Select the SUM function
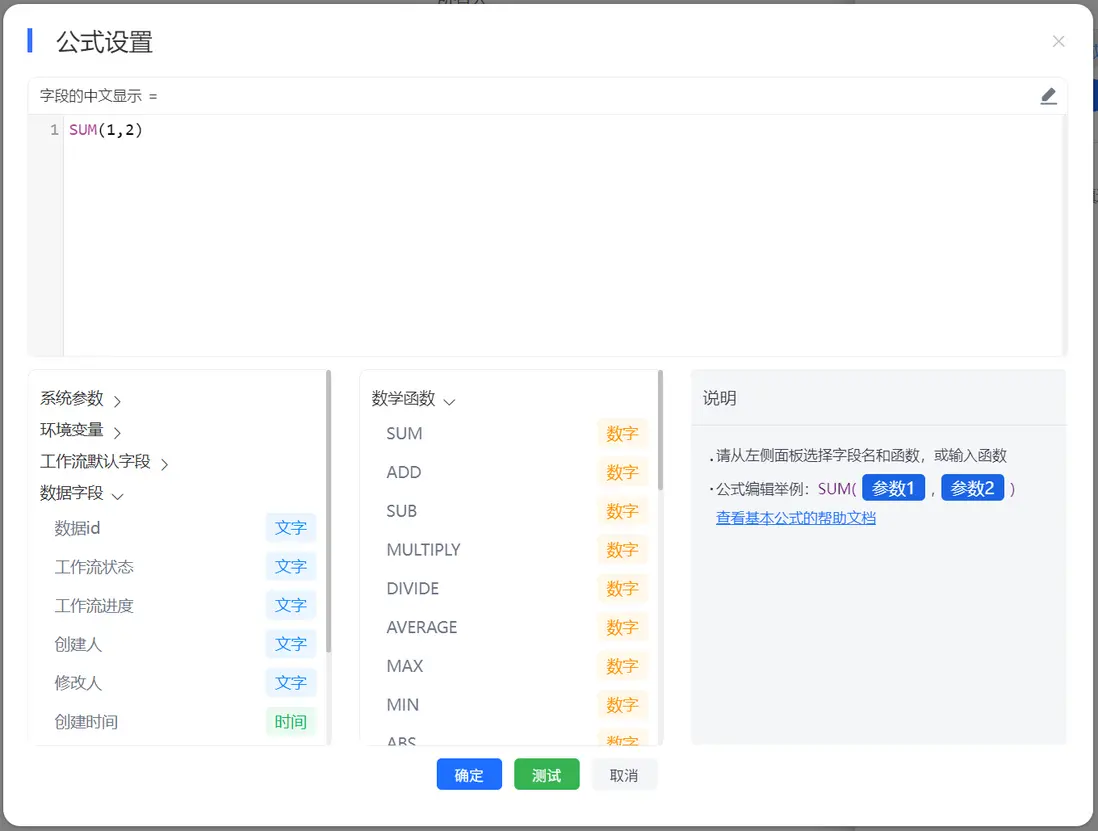Screen dimensions: 1098x831 pyautogui.click(x=404, y=433)
